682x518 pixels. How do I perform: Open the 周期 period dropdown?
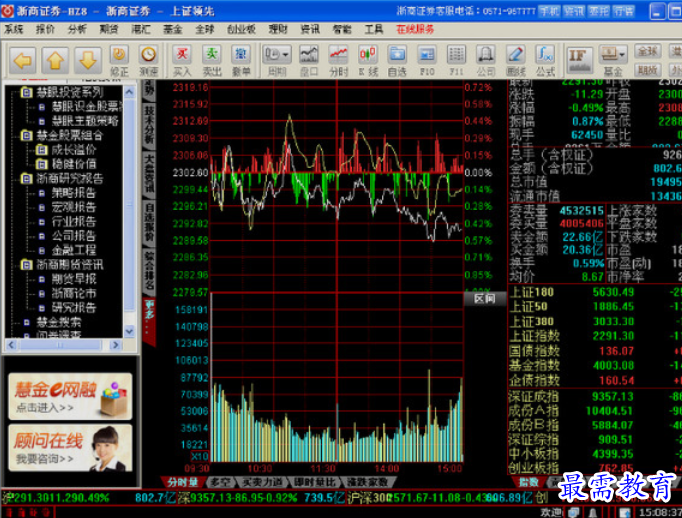tap(277, 60)
